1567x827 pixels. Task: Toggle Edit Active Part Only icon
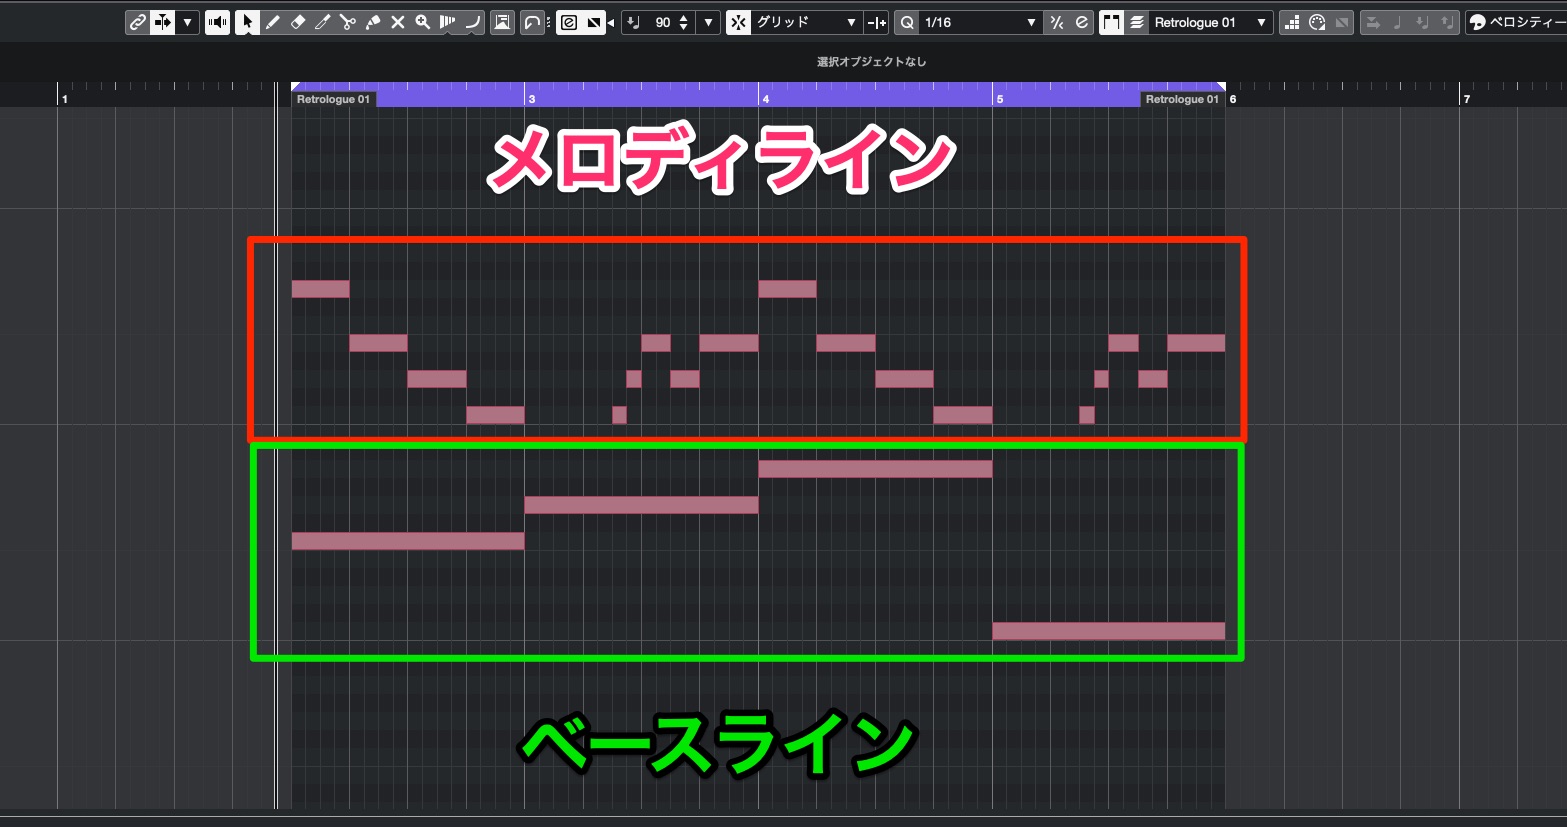coord(1137,22)
